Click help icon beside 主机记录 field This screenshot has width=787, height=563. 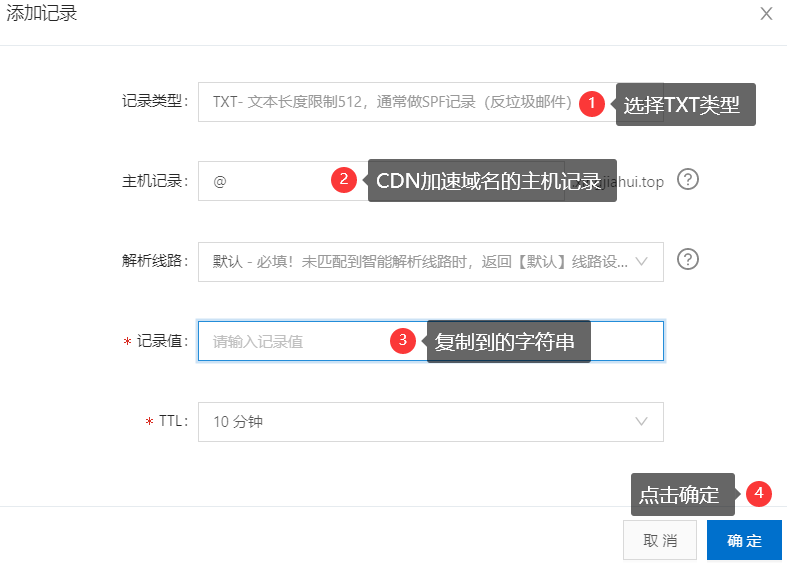pos(688,180)
